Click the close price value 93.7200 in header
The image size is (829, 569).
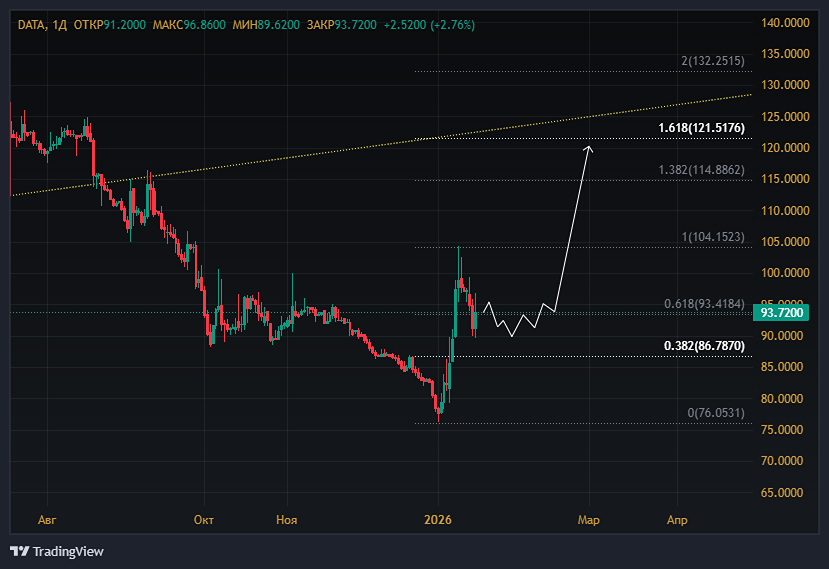pos(356,25)
